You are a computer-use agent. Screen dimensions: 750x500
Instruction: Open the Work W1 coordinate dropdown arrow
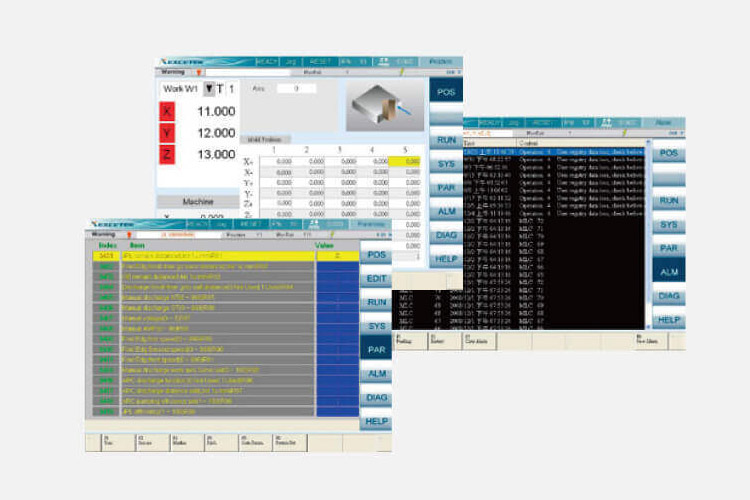(x=208, y=89)
